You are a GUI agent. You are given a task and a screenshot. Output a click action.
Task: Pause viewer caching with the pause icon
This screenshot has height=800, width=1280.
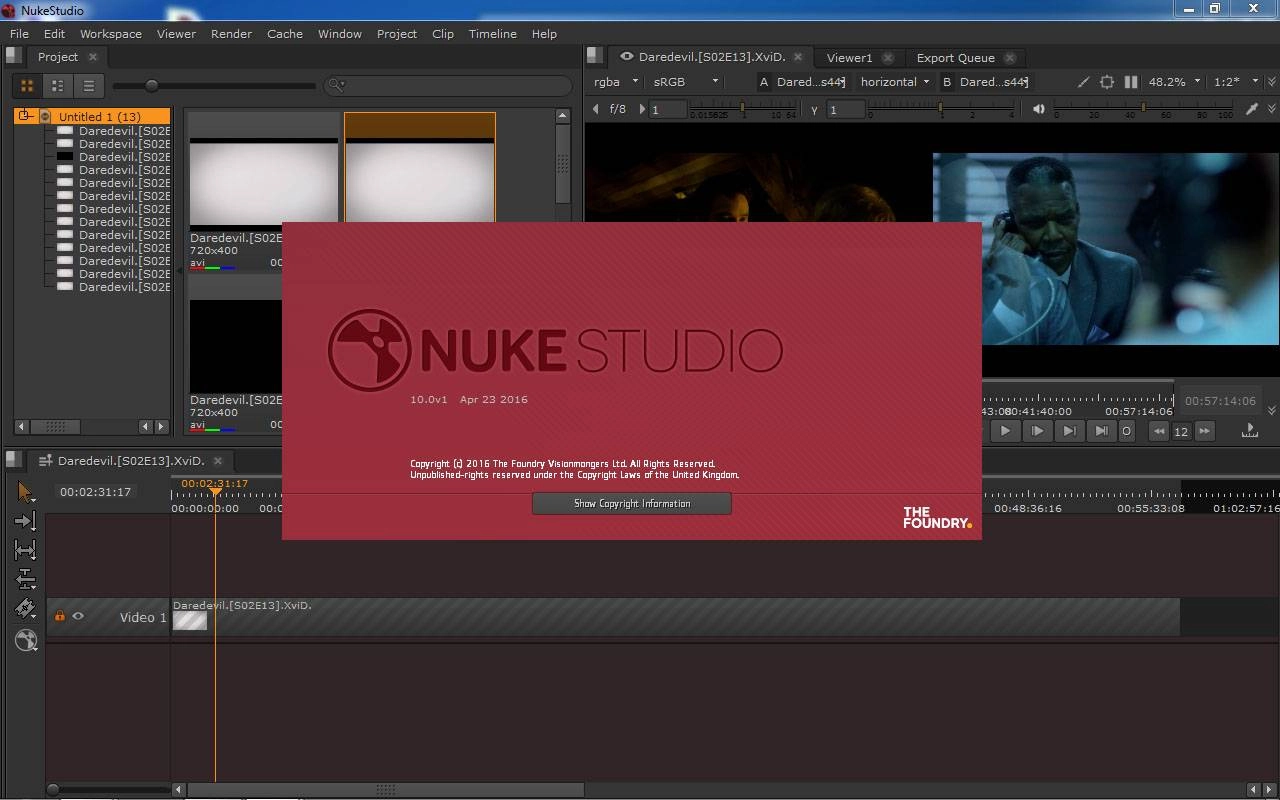coord(1131,82)
